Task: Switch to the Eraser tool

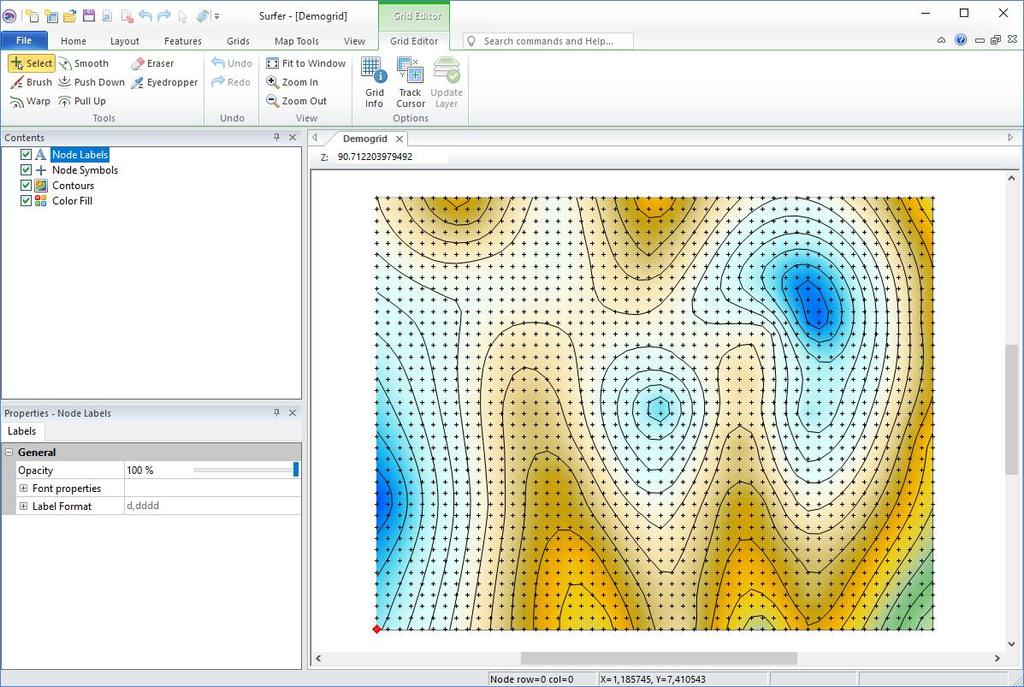Action: pyautogui.click(x=152, y=63)
